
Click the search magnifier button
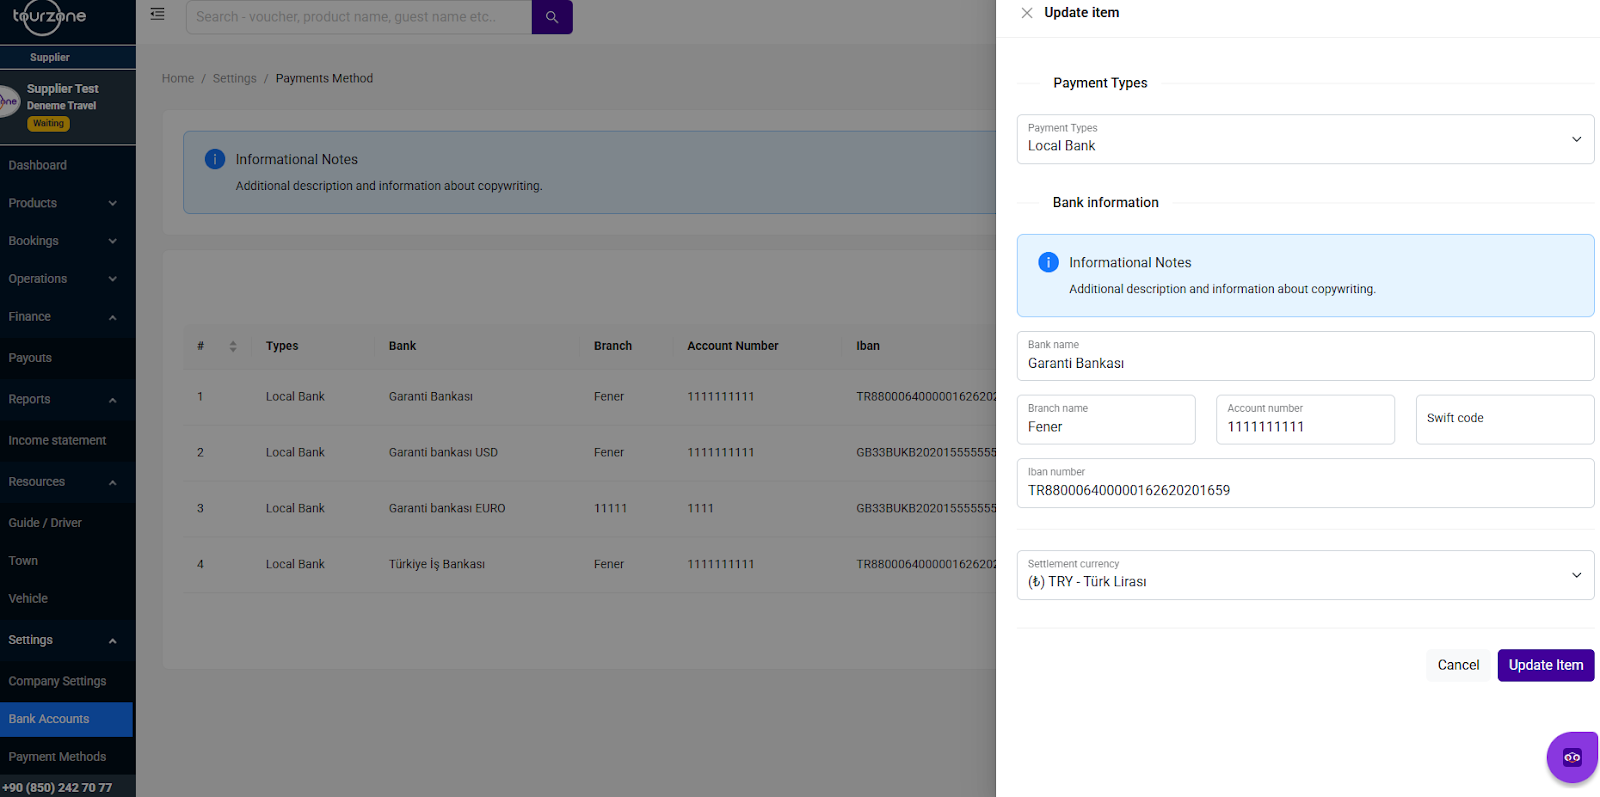pyautogui.click(x=552, y=17)
